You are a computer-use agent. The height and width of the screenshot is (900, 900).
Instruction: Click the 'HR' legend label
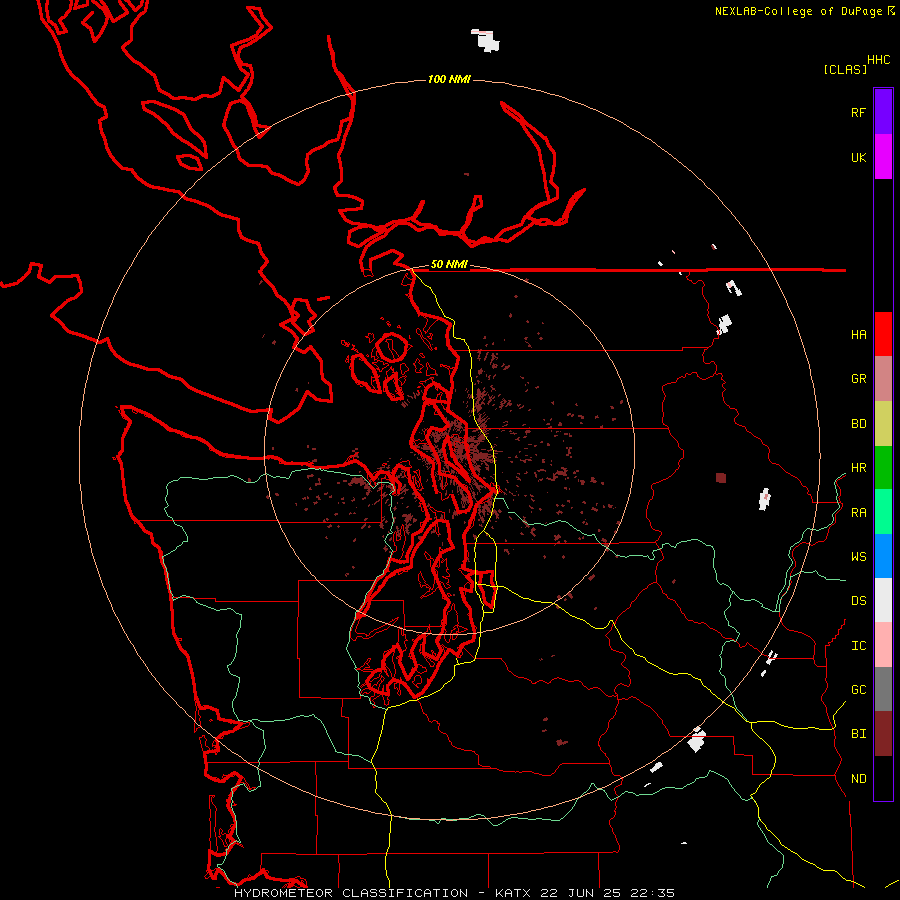point(858,468)
